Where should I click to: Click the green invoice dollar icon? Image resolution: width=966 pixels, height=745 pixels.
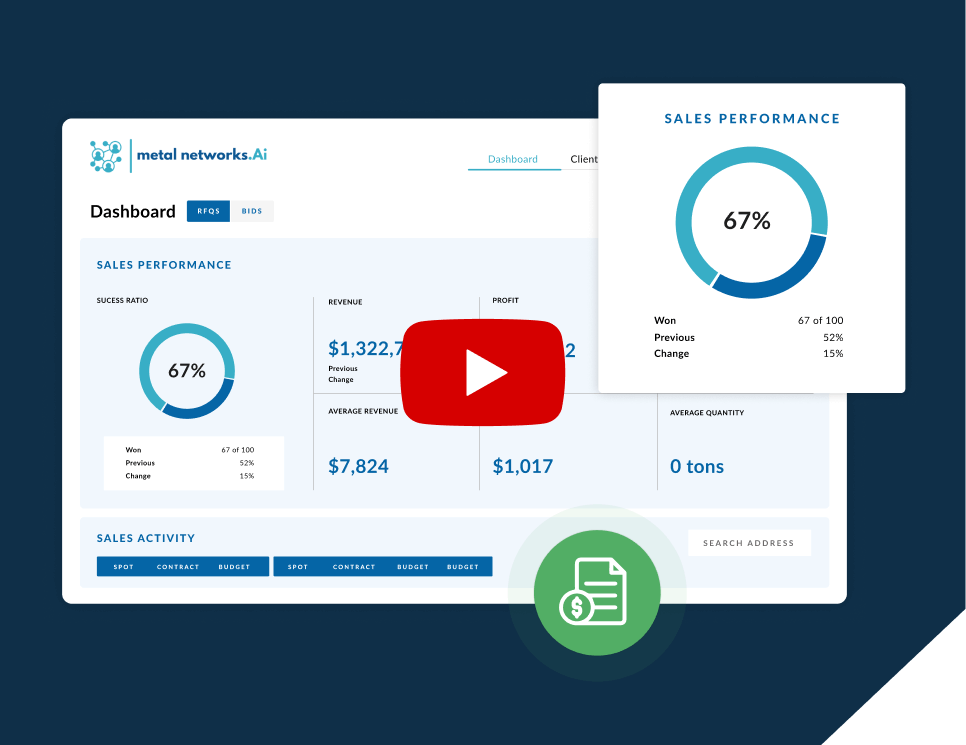[x=596, y=592]
